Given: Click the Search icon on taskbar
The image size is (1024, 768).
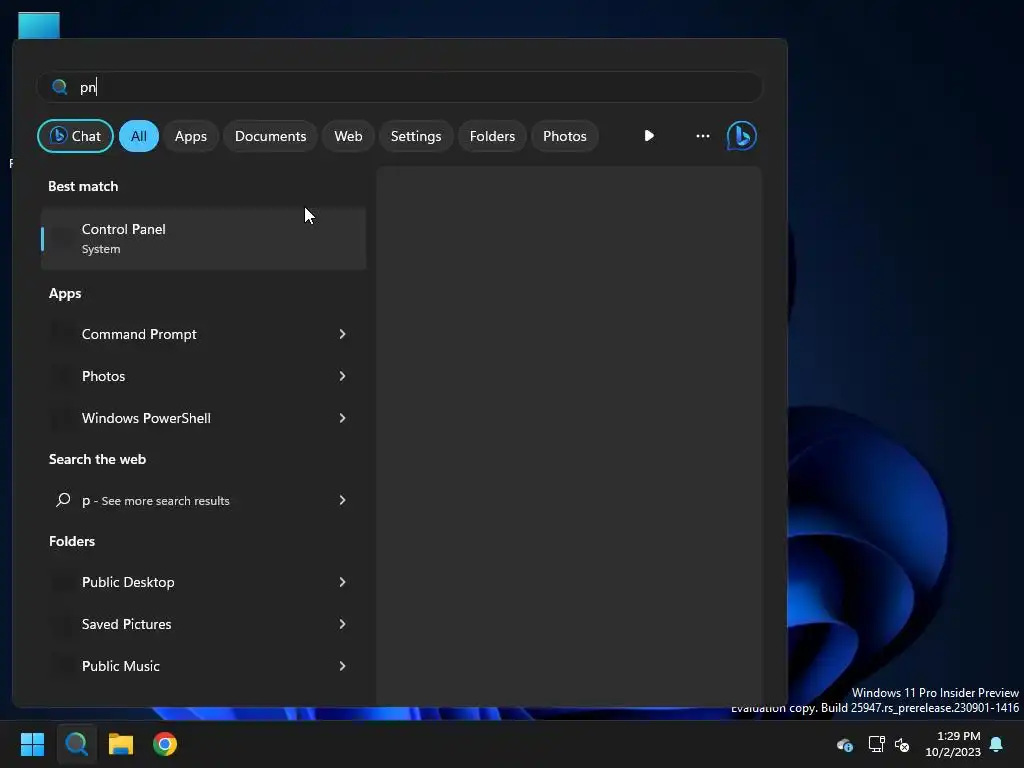Looking at the screenshot, I should coord(76,744).
